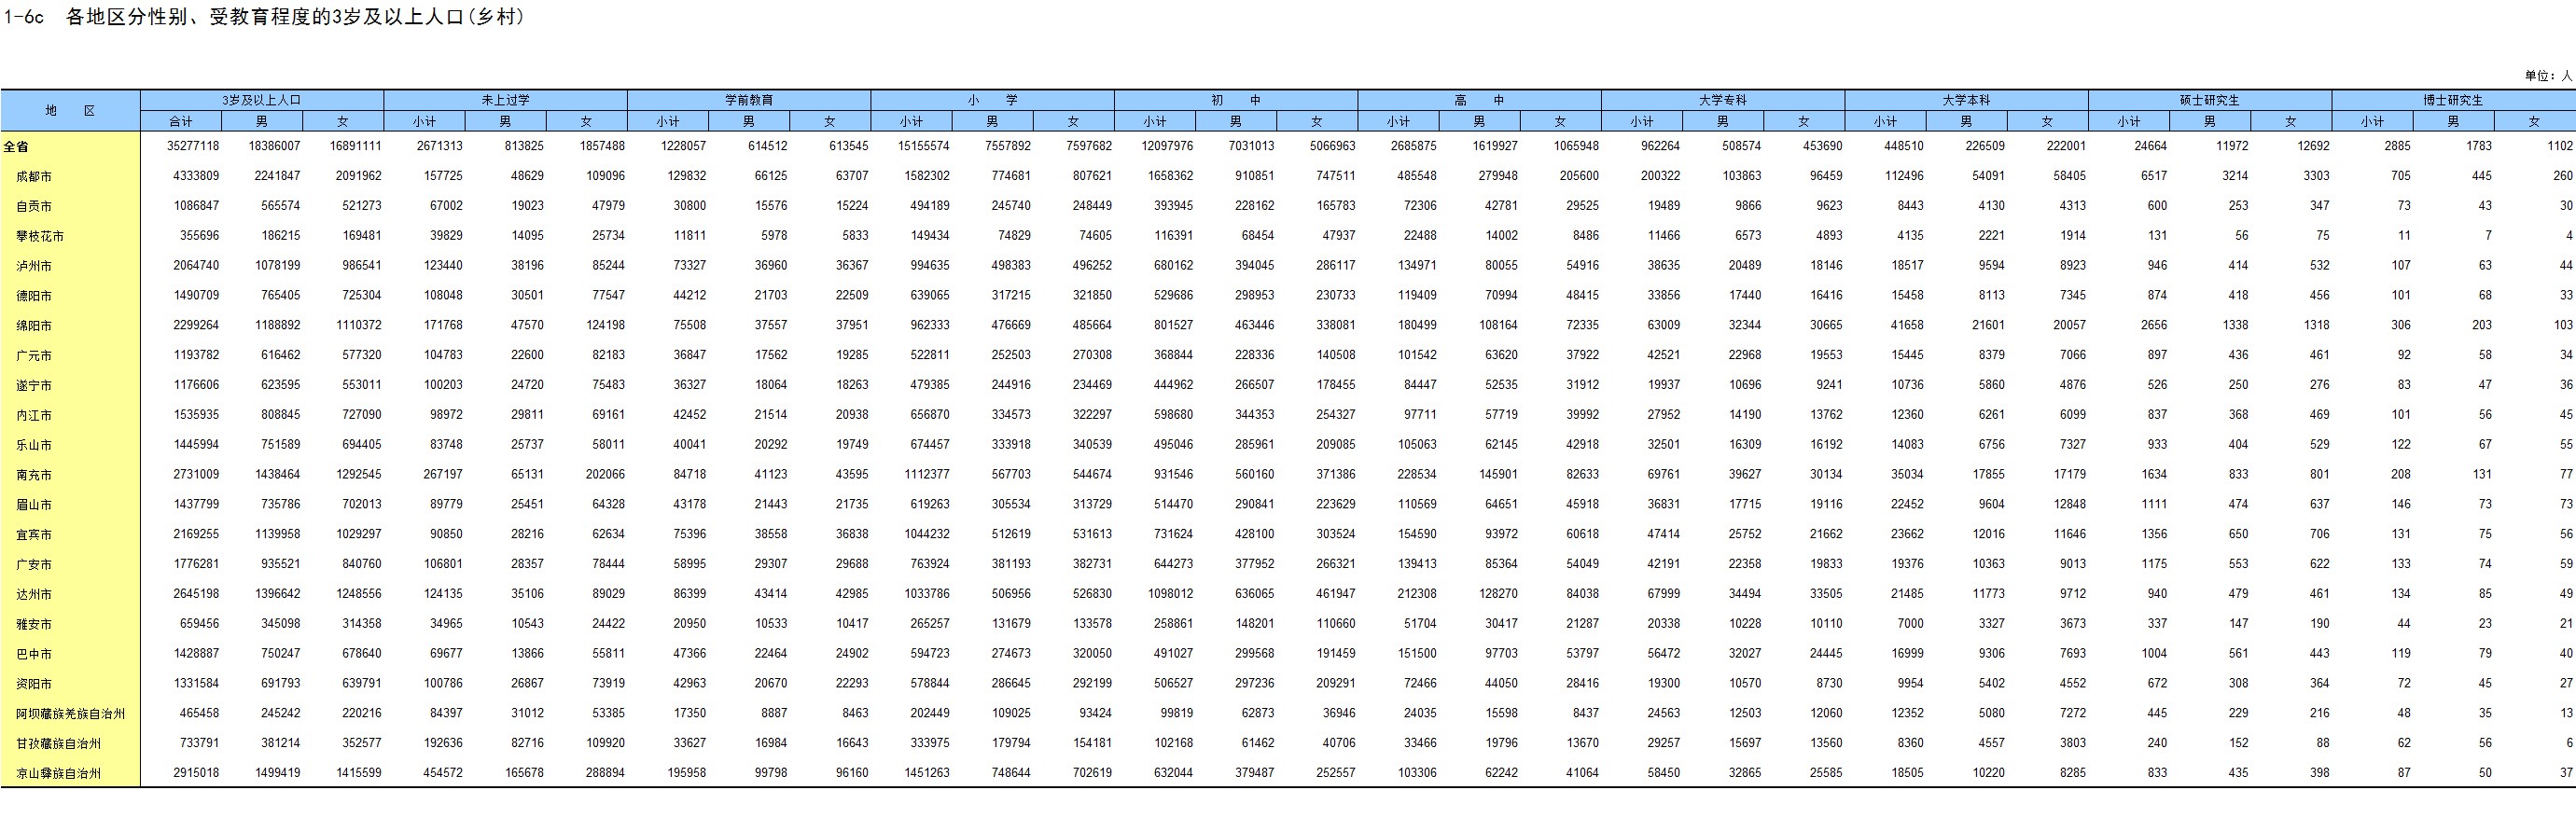Screen dimensions: 2576x818
Task: Click the '巴中市' row label
Action: point(34,654)
